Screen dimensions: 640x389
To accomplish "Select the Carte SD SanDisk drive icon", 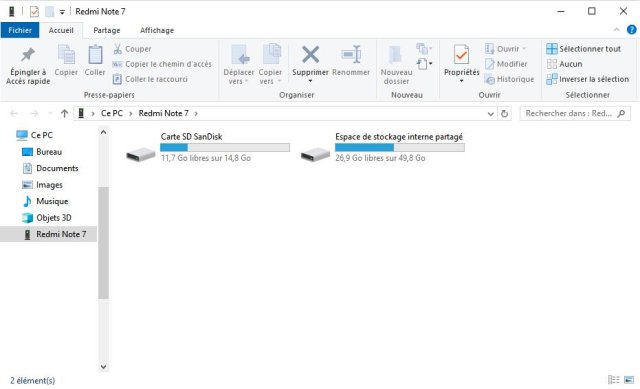I will 141,155.
